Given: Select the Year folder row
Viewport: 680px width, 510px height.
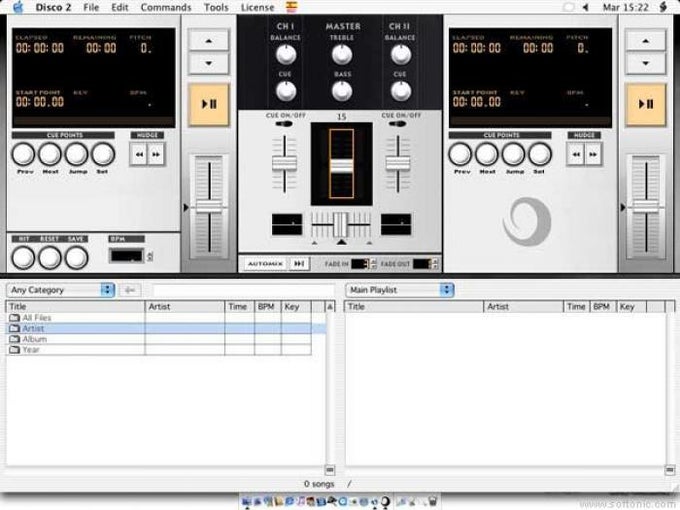Looking at the screenshot, I should [x=158, y=350].
